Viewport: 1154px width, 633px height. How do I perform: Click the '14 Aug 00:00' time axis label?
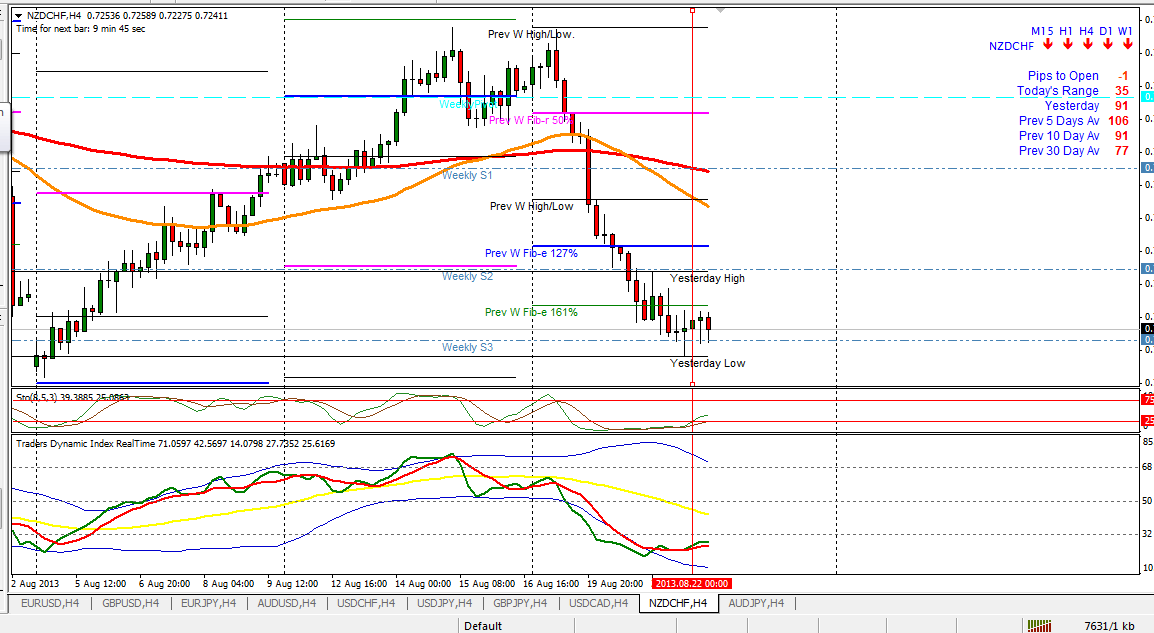(x=422, y=584)
